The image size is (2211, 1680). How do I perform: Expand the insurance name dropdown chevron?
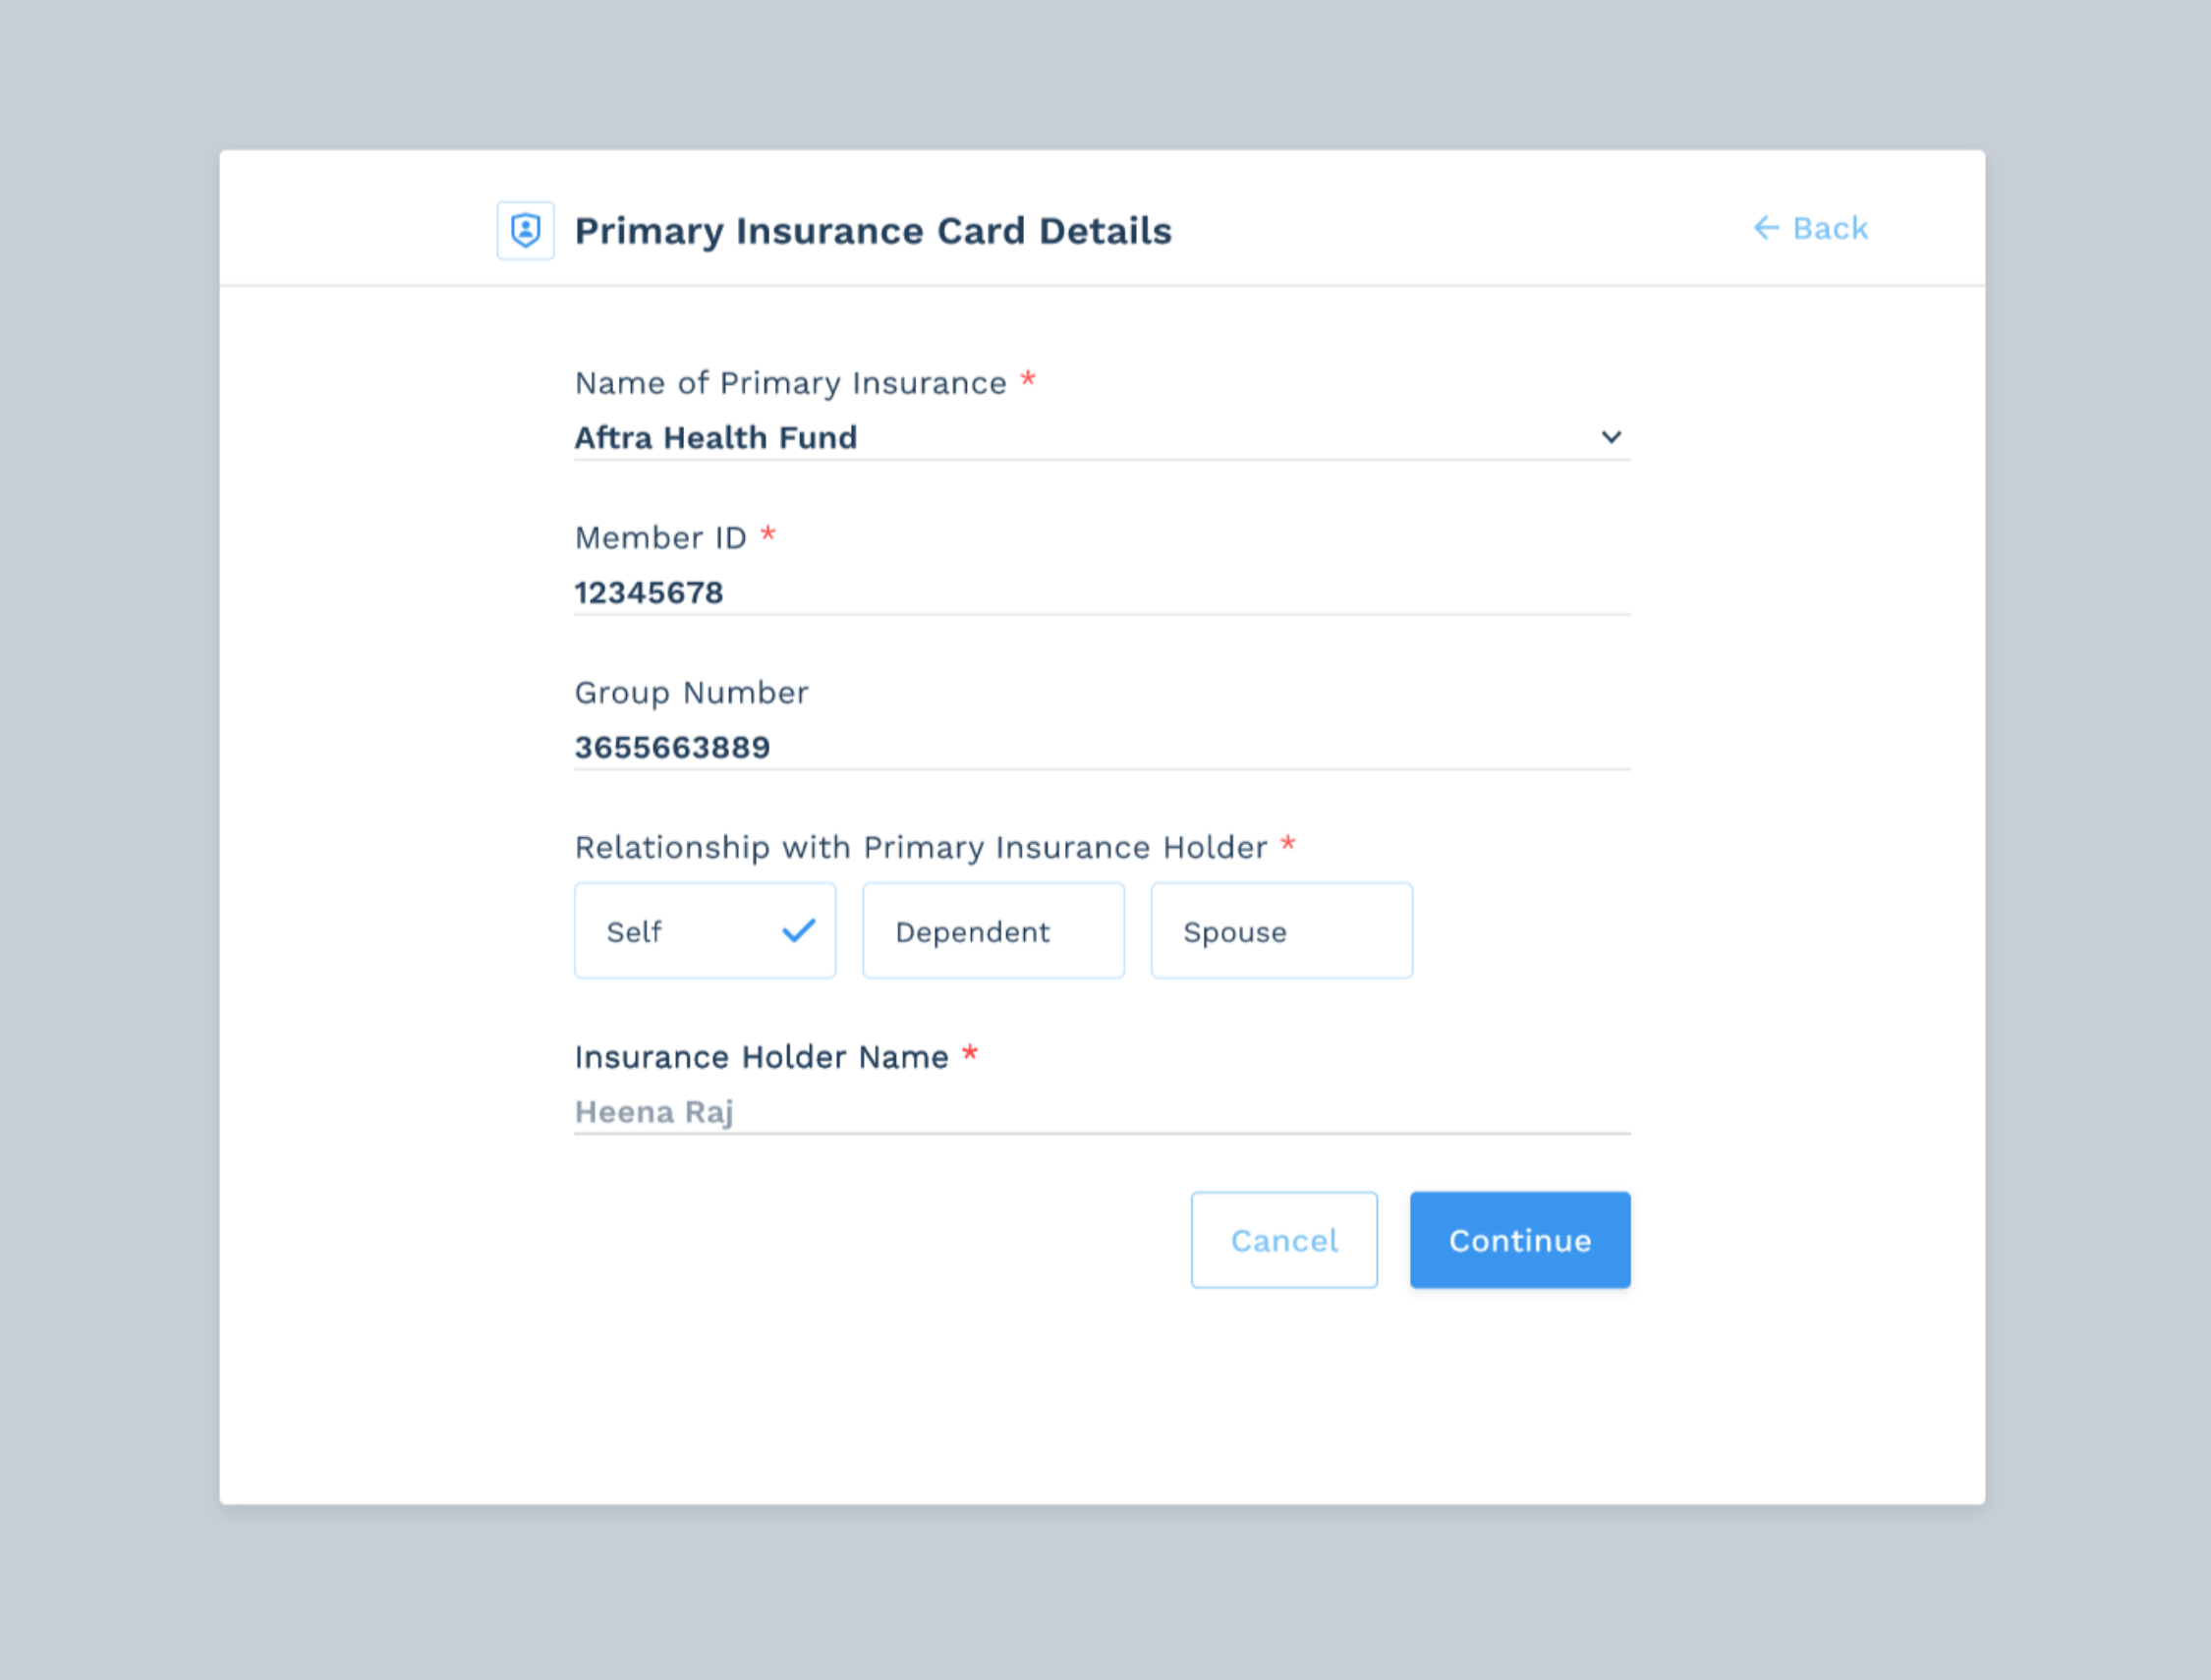[1610, 437]
